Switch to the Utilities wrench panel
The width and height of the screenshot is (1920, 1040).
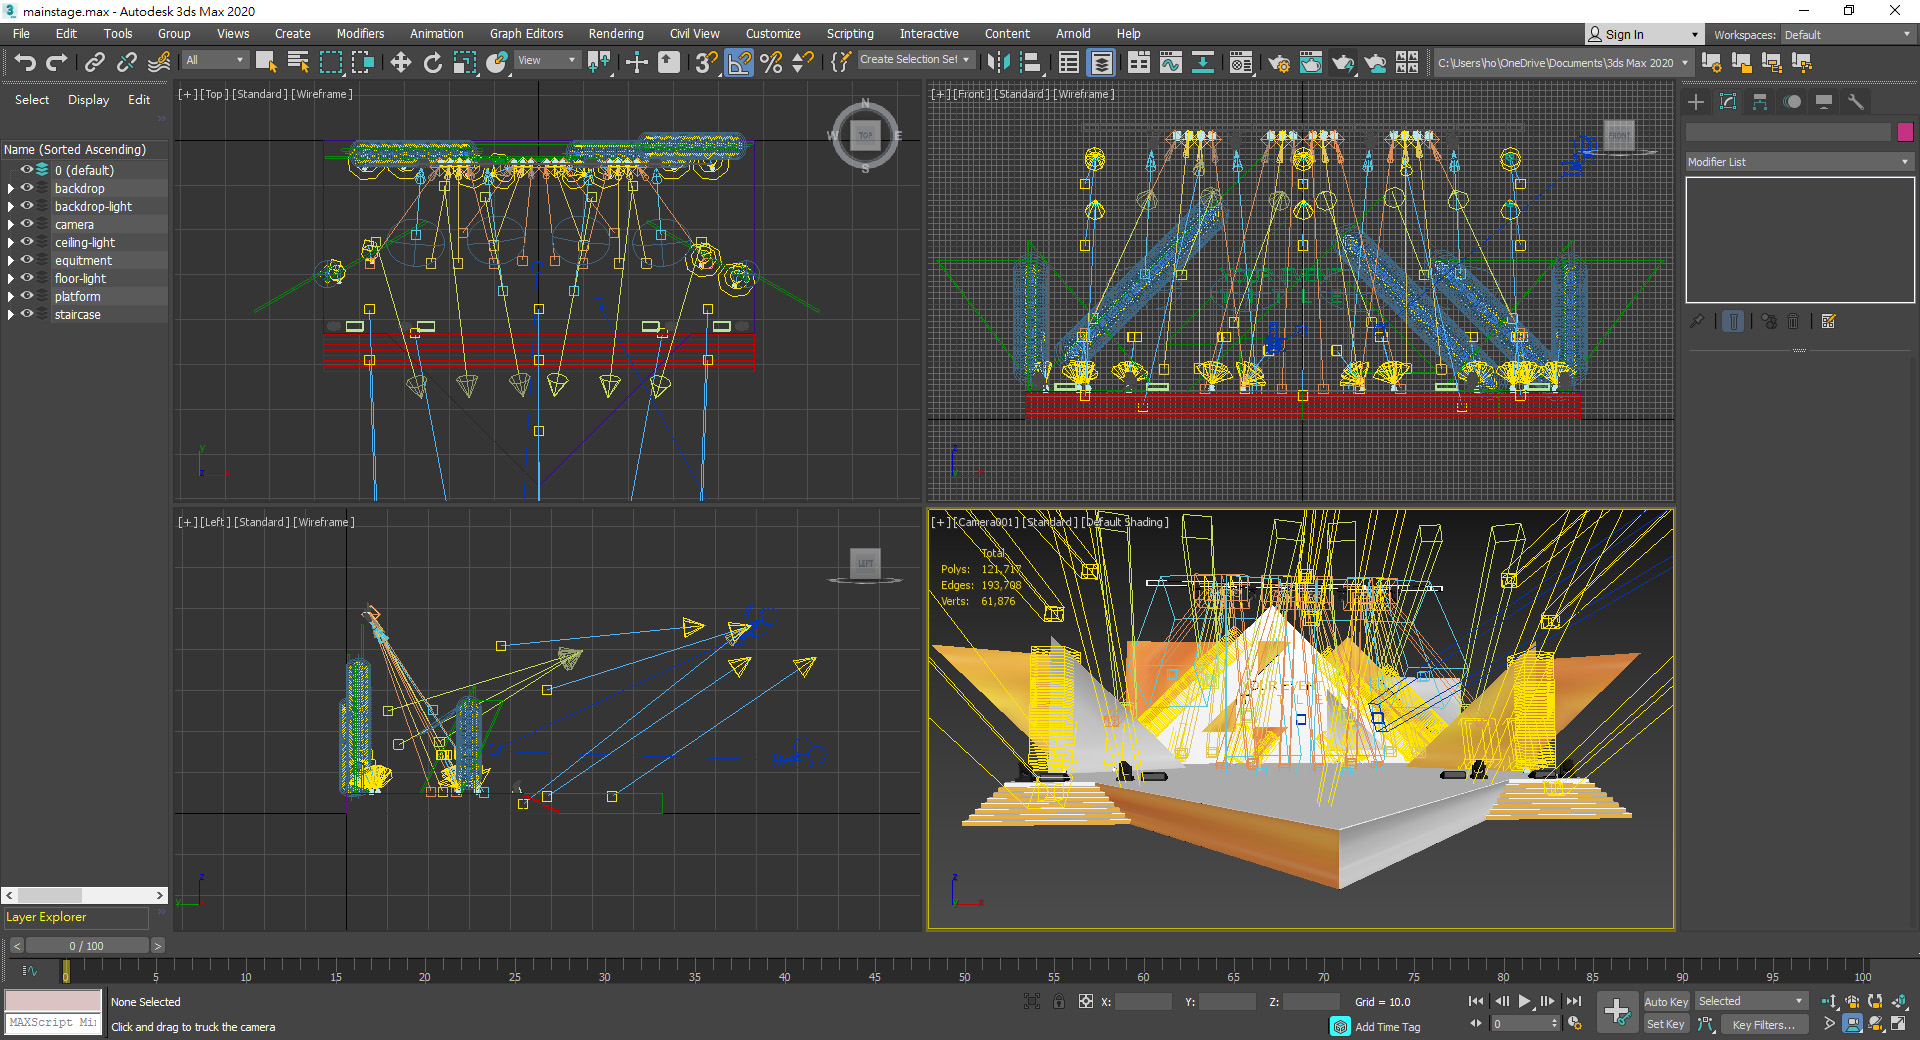tap(1855, 102)
